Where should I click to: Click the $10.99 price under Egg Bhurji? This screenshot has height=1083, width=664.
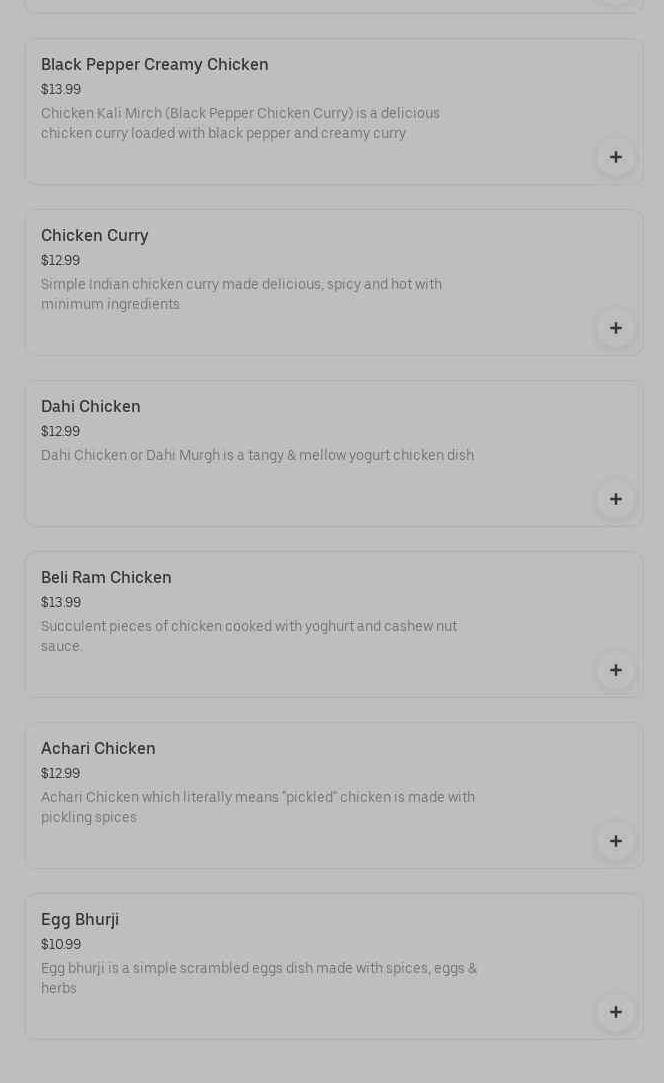[x=61, y=945]
